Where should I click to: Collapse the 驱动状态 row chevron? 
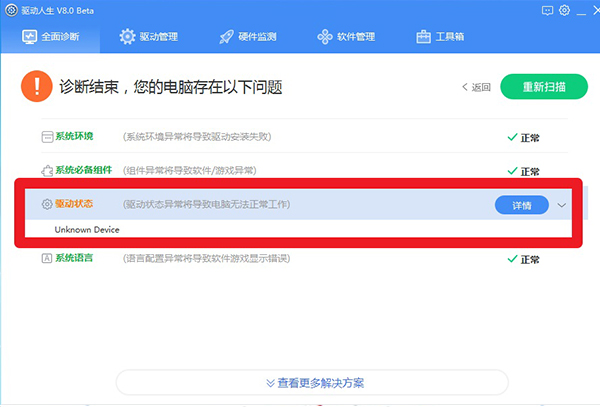tap(561, 205)
